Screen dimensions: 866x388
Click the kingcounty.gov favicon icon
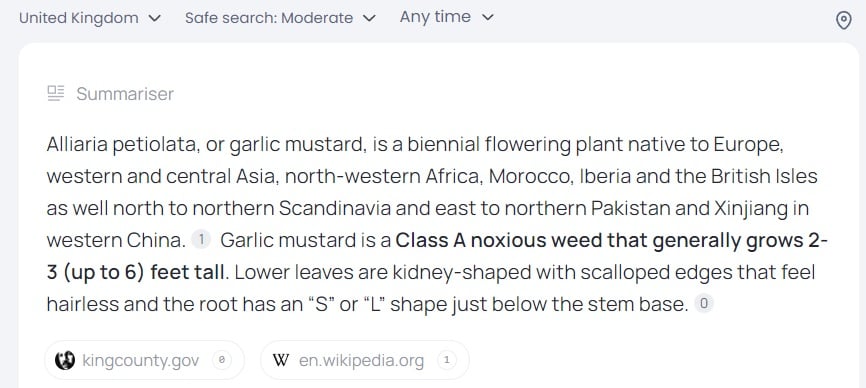[x=65, y=361]
